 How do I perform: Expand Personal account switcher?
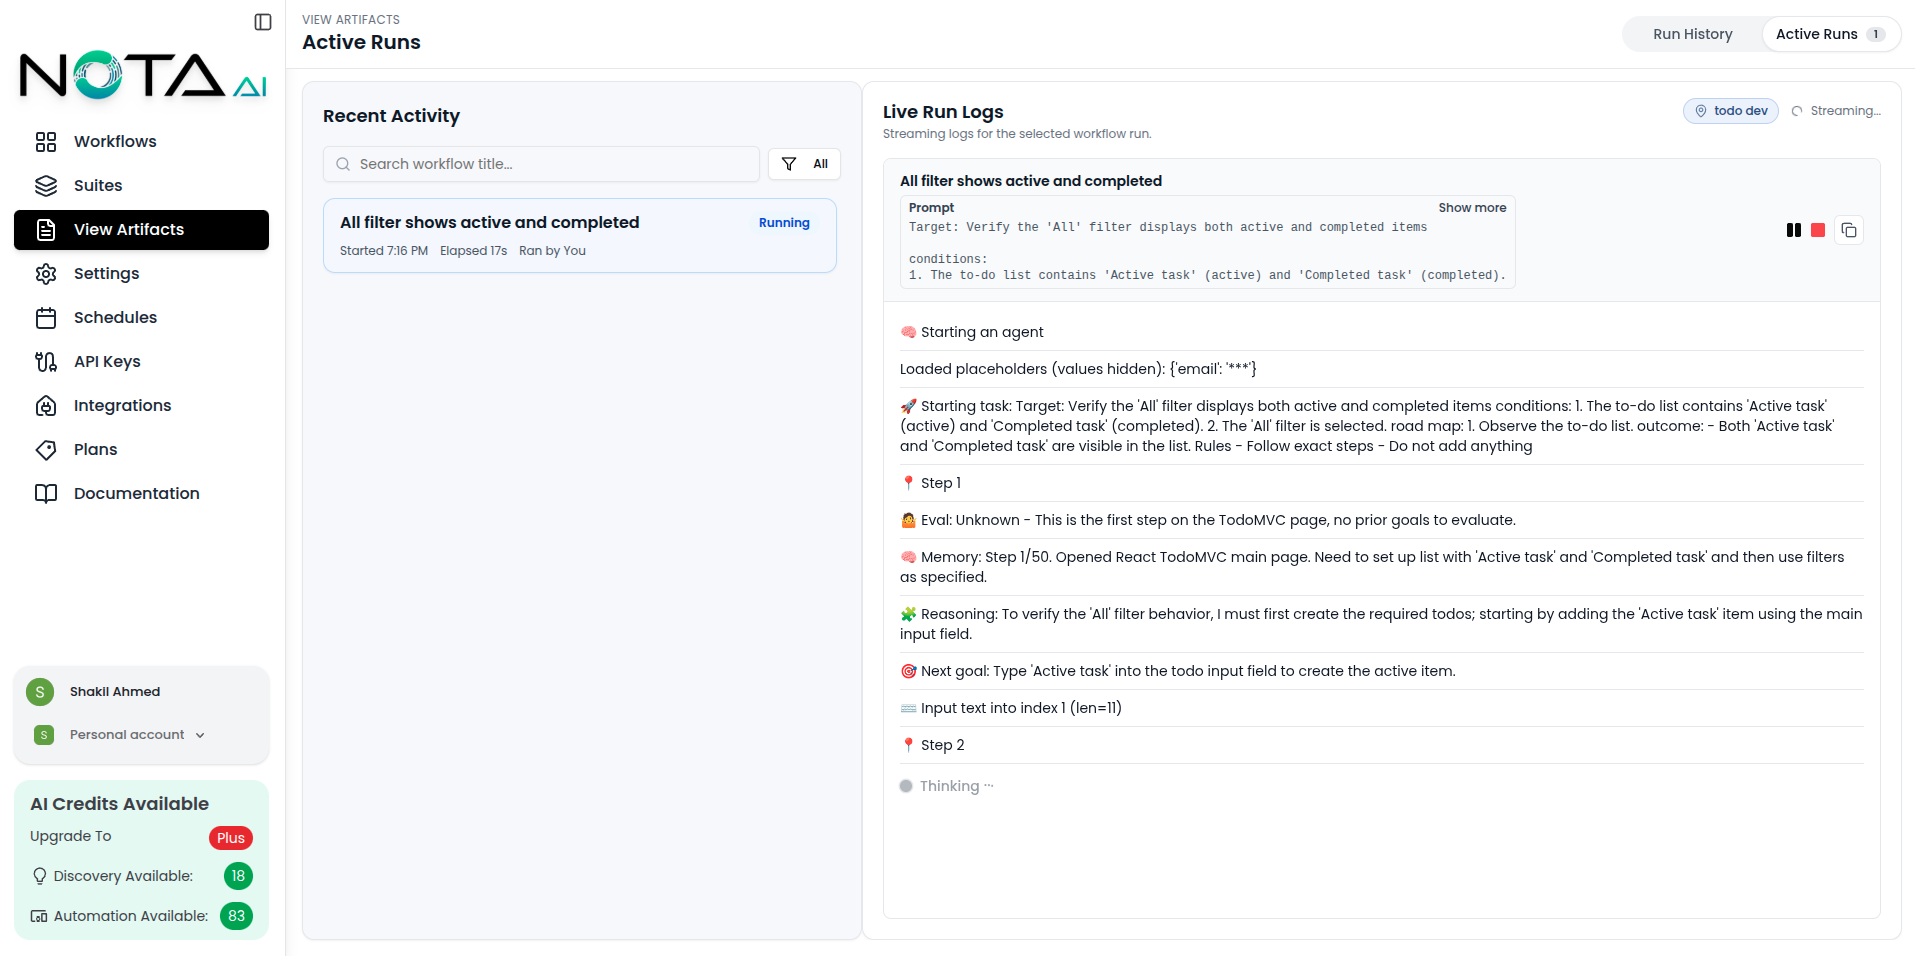(137, 735)
